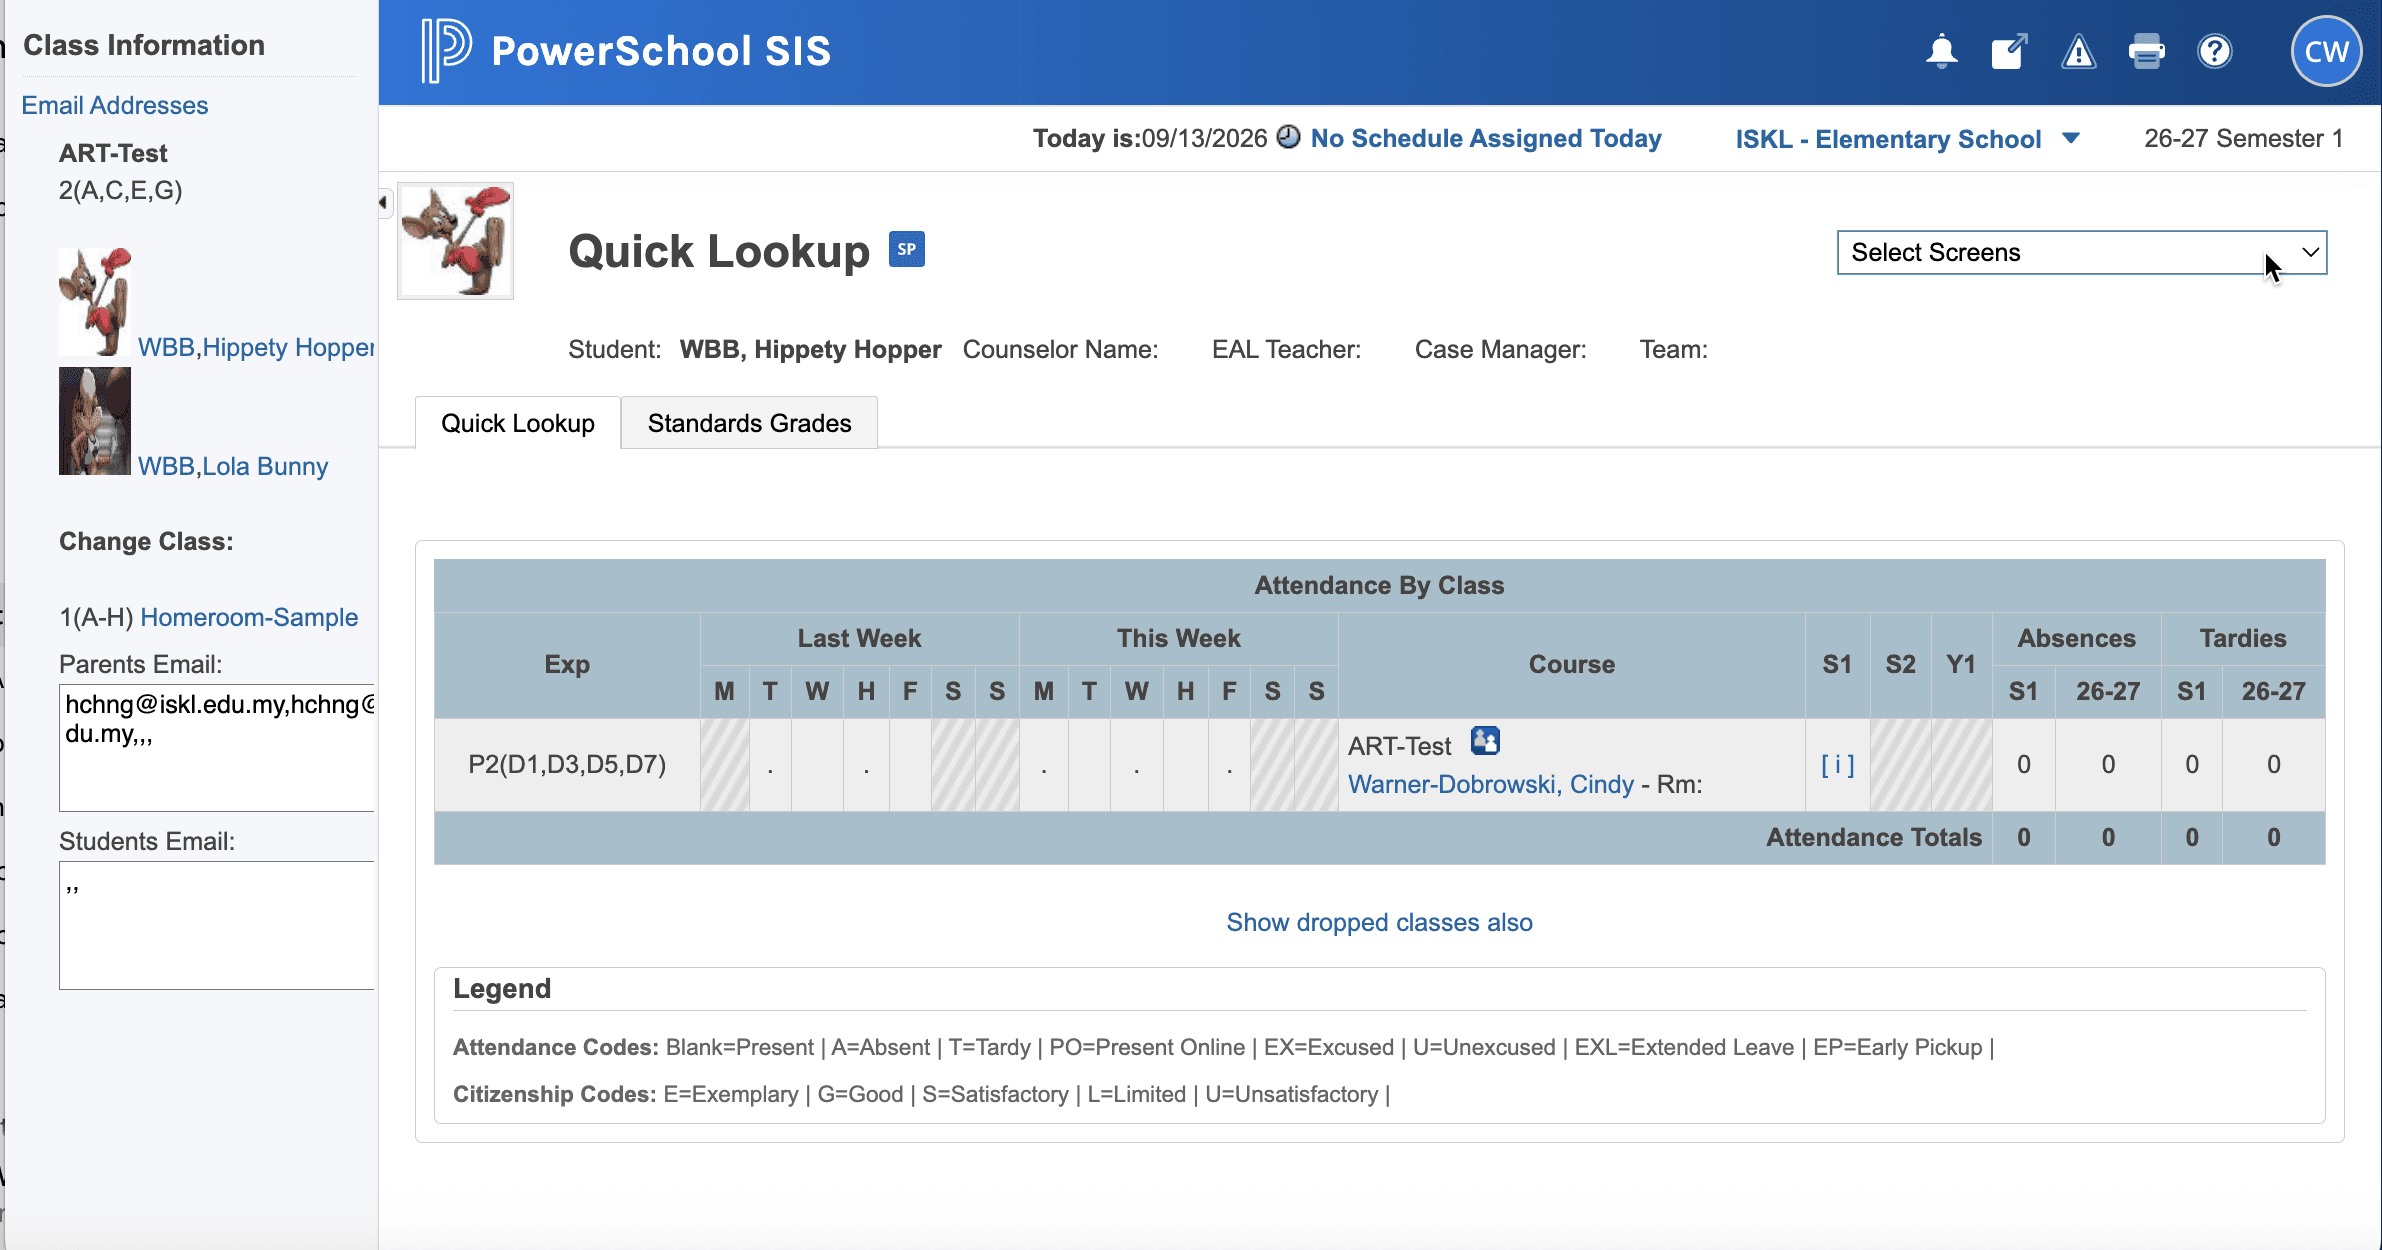Select student WBB,Lola Bunny in sidebar
Image resolution: width=2382 pixels, height=1250 pixels.
click(x=233, y=466)
